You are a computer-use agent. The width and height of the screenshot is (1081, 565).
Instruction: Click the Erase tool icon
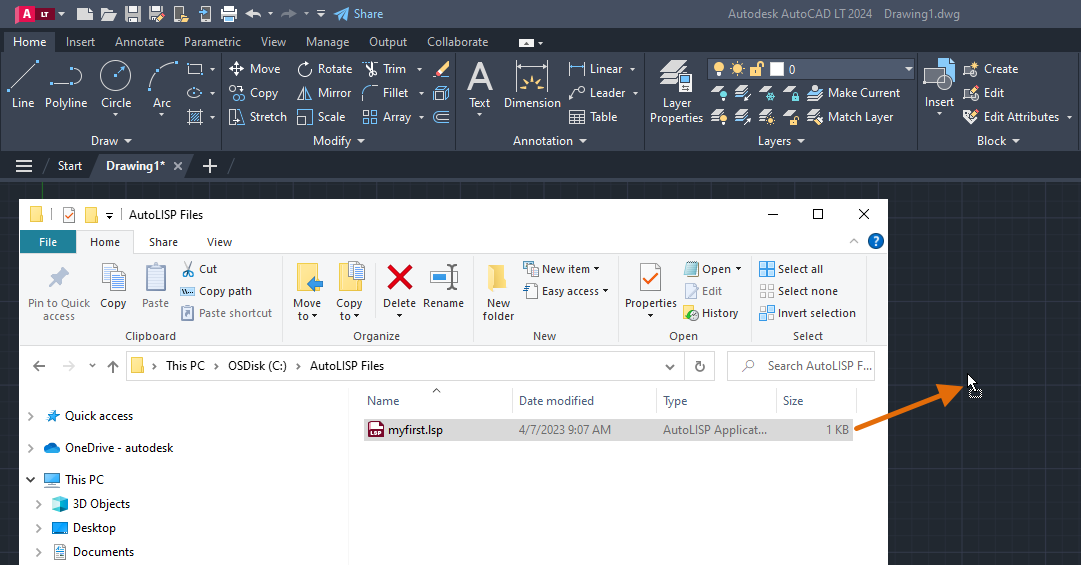point(441,69)
